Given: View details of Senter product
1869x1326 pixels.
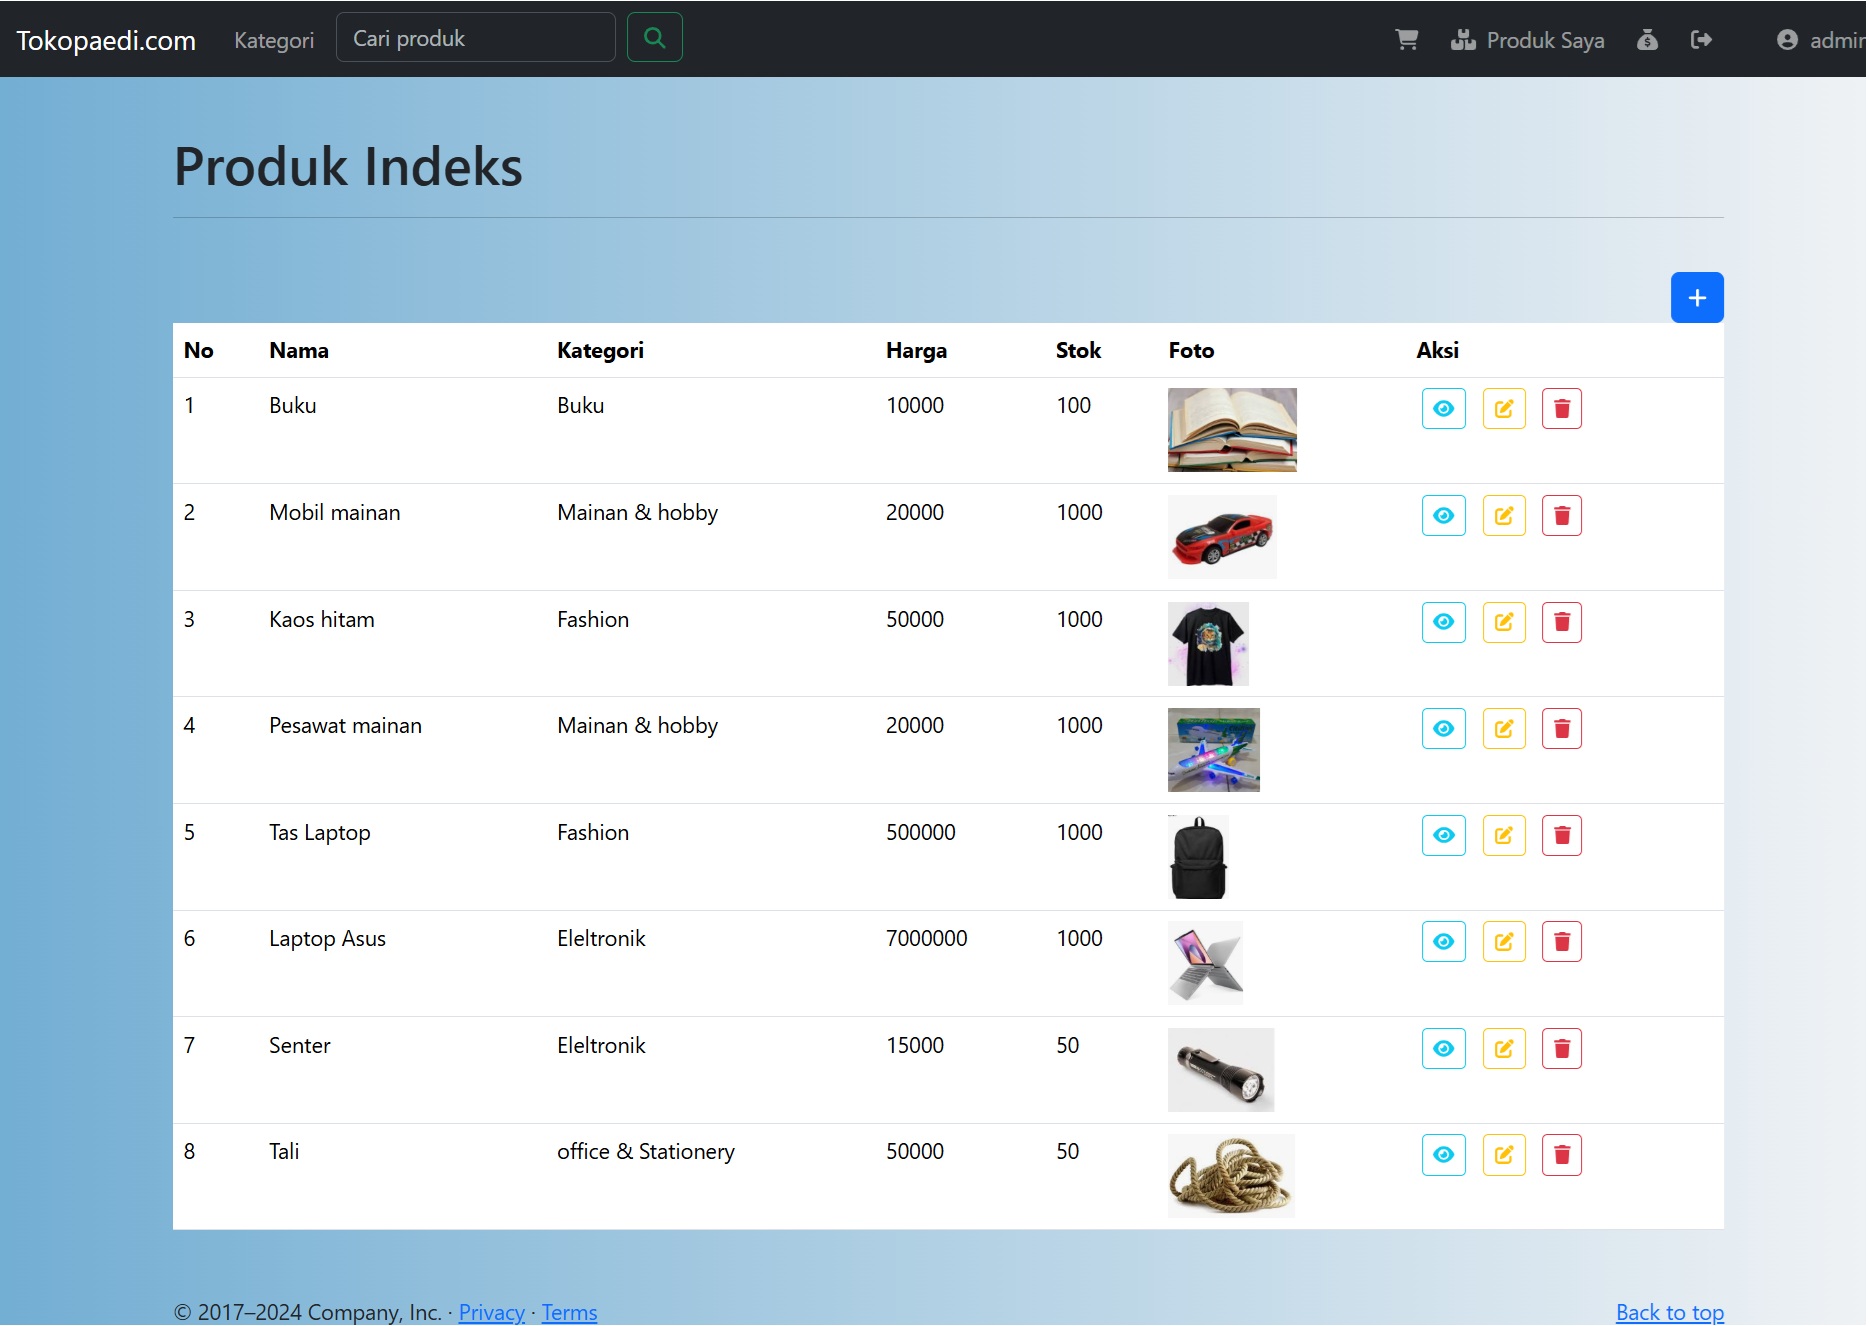Looking at the screenshot, I should (1444, 1049).
